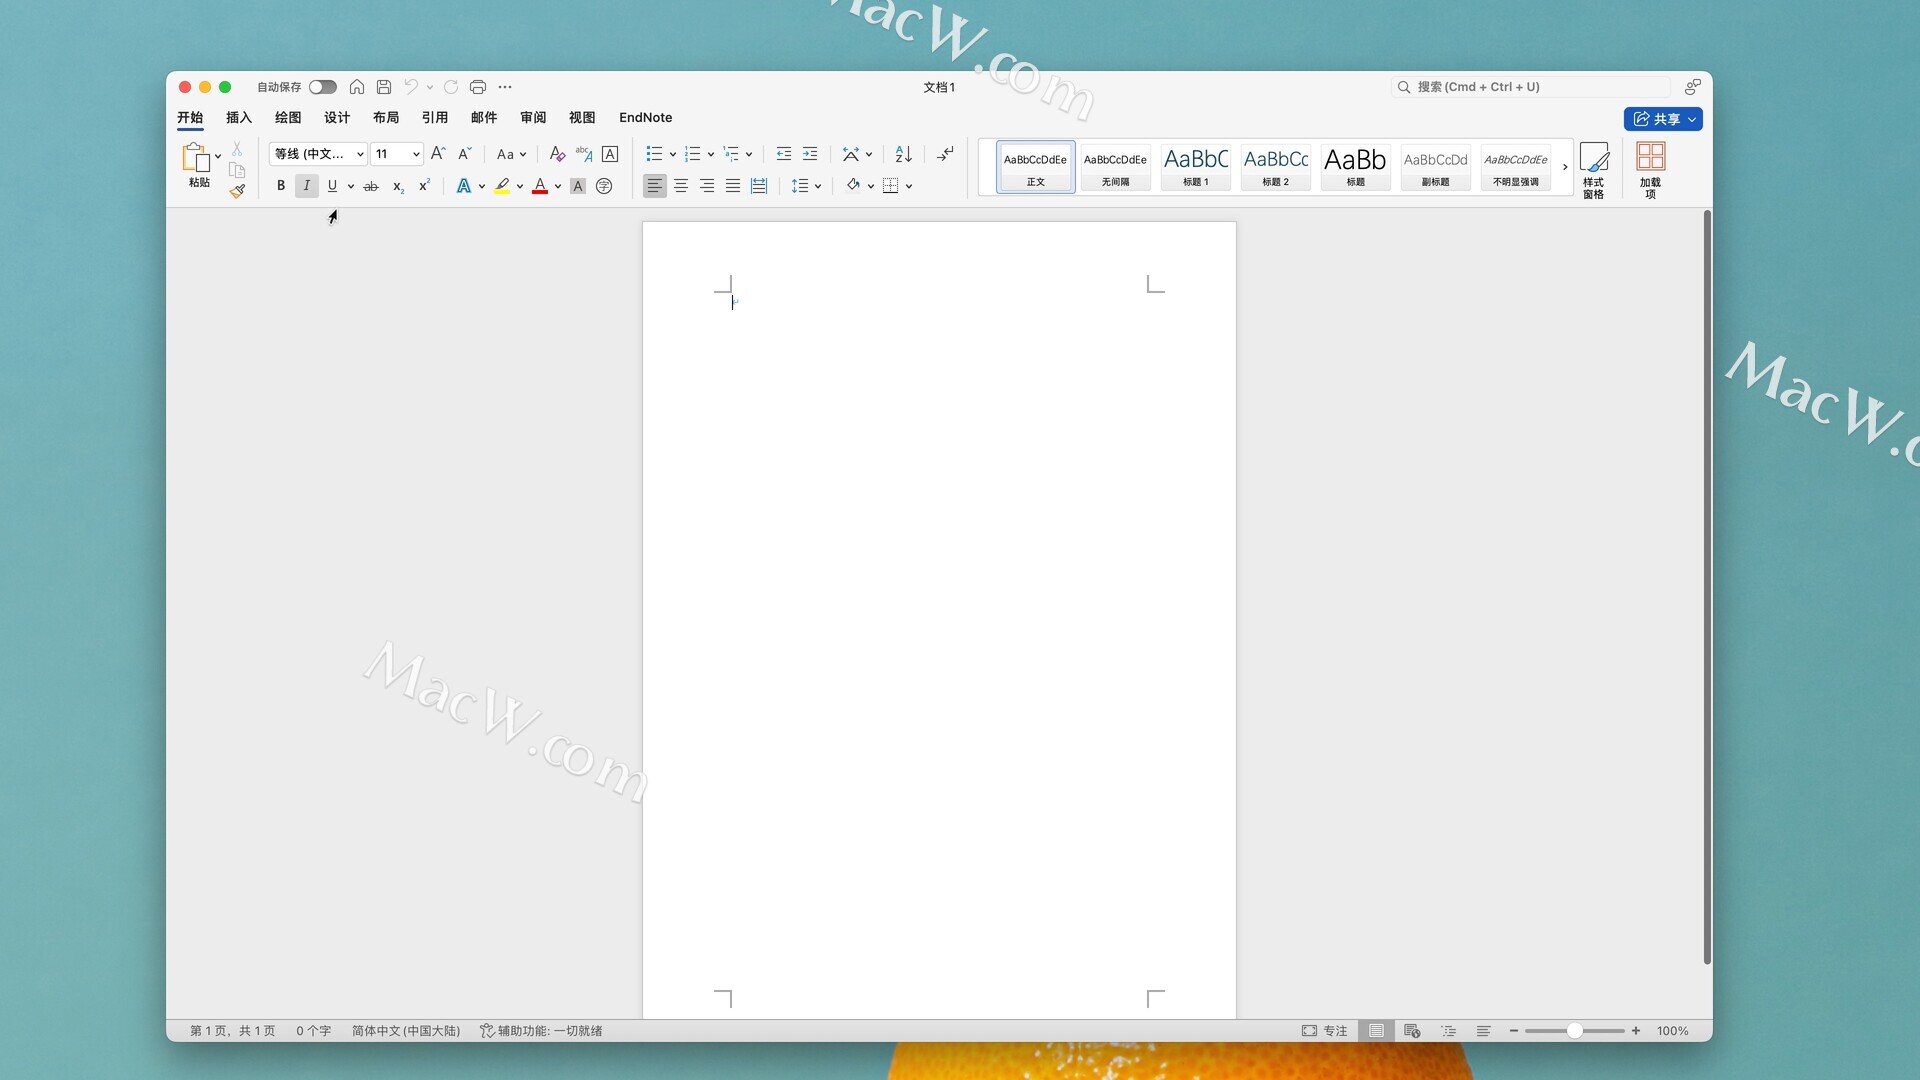The width and height of the screenshot is (1920, 1080).
Task: Open the 插入 tab
Action: click(239, 118)
